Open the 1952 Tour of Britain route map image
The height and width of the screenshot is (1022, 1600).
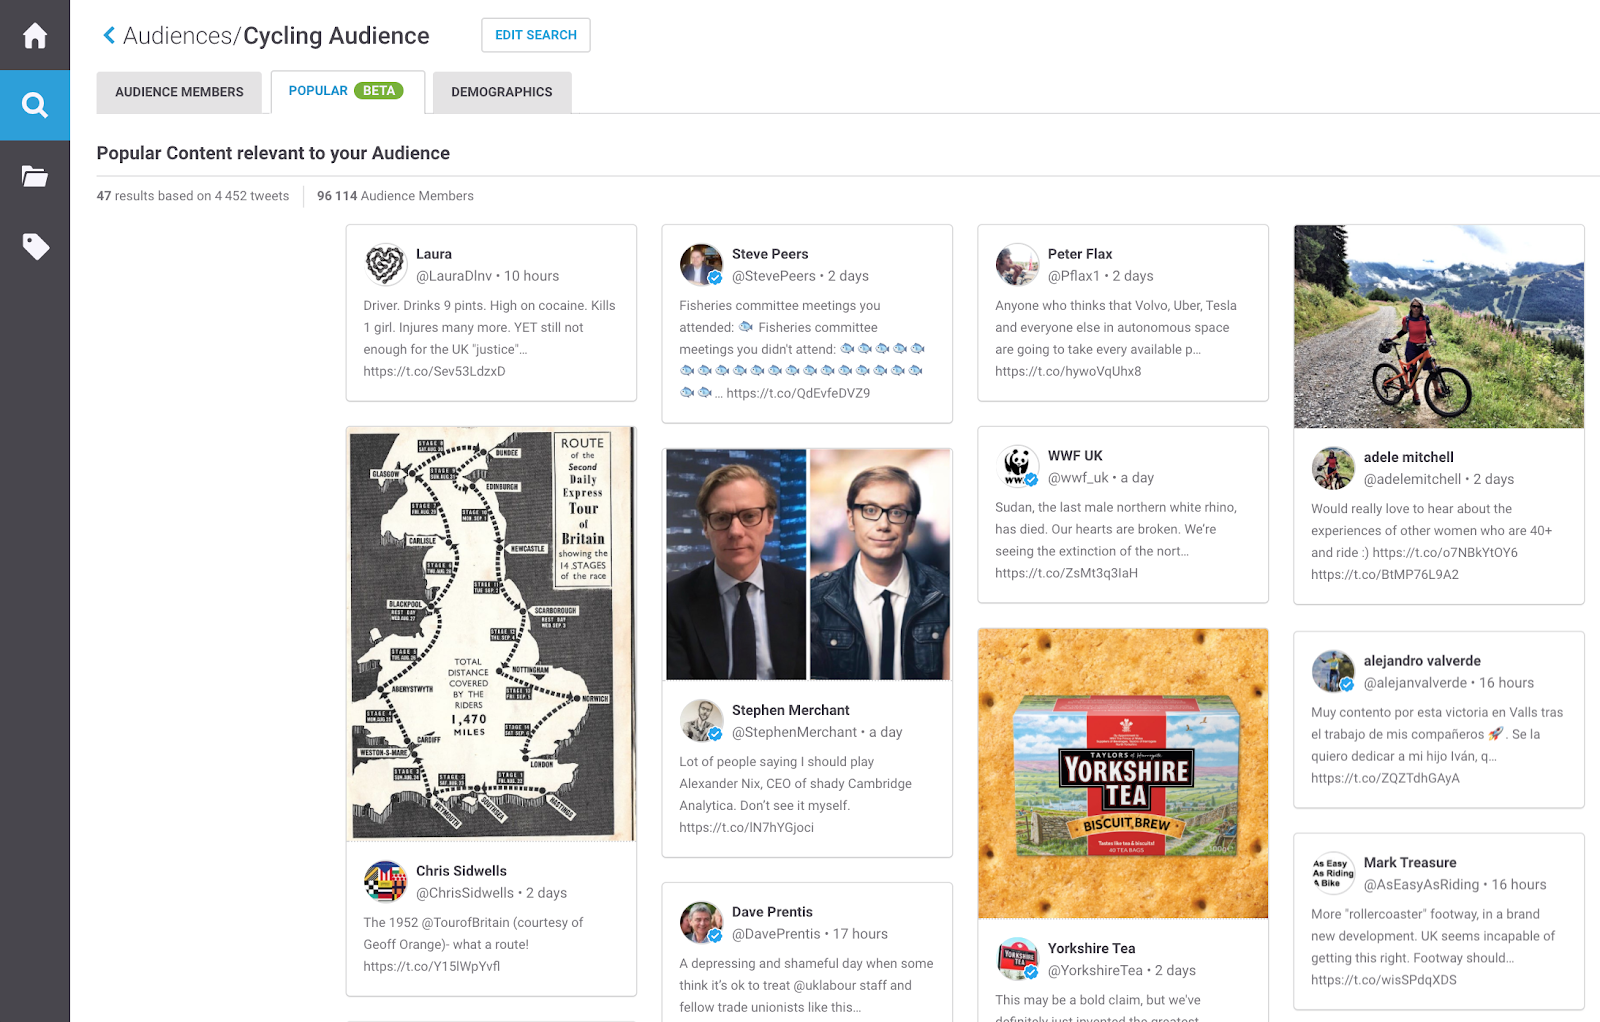click(x=491, y=634)
